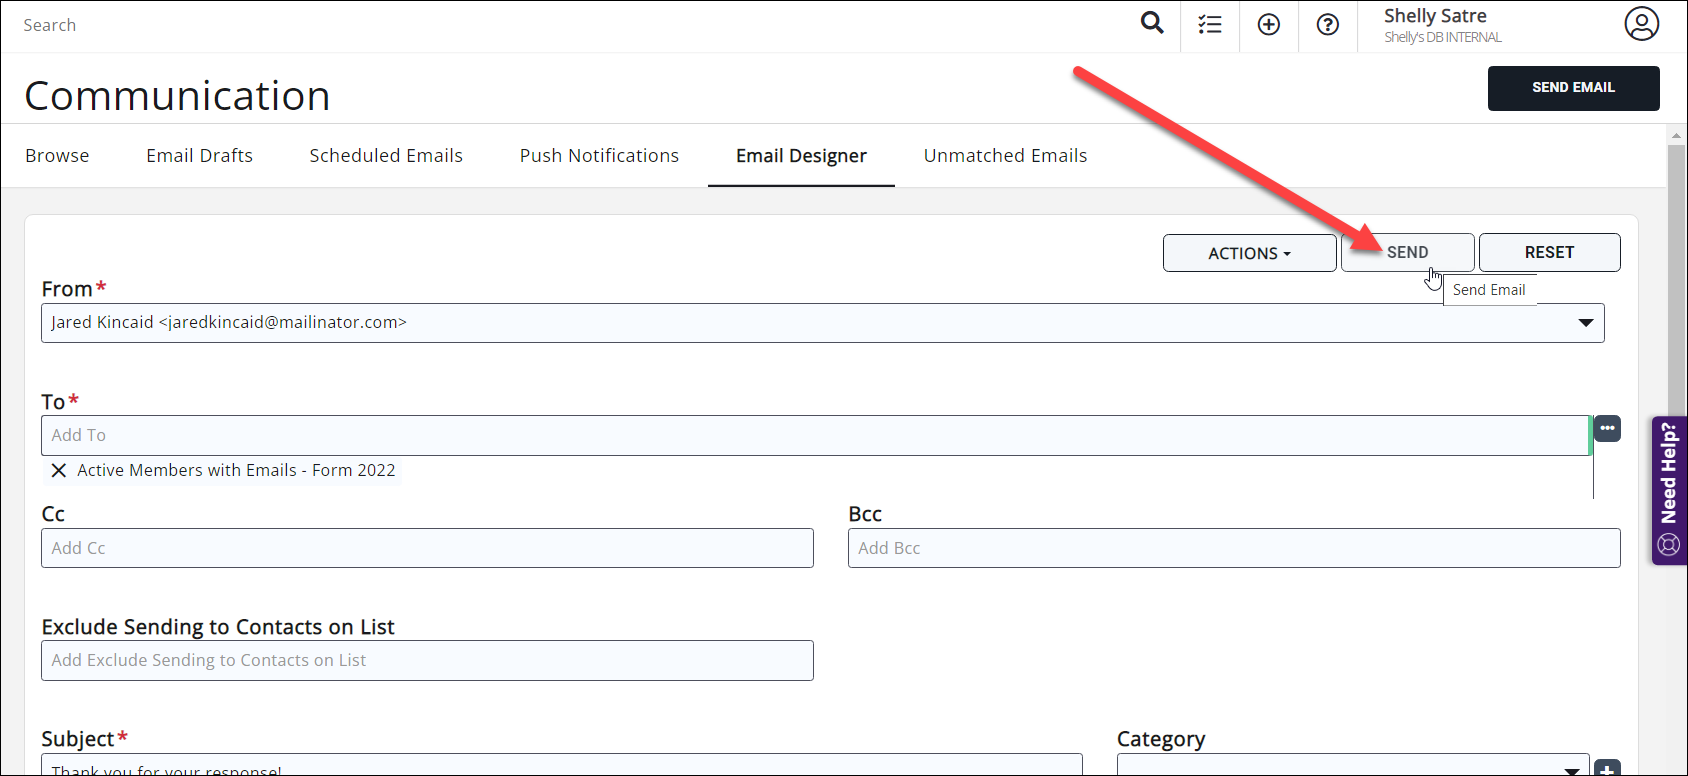Image resolution: width=1688 pixels, height=776 pixels.
Task: Switch to the Email Drafts tab
Action: tap(199, 156)
